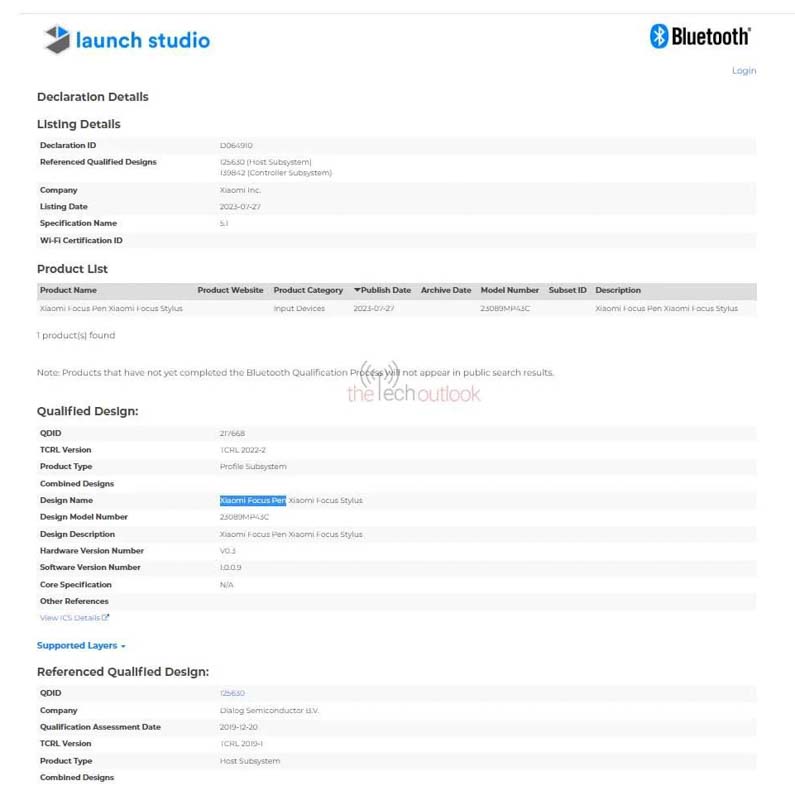Sort by the Product Website column header

[230, 290]
